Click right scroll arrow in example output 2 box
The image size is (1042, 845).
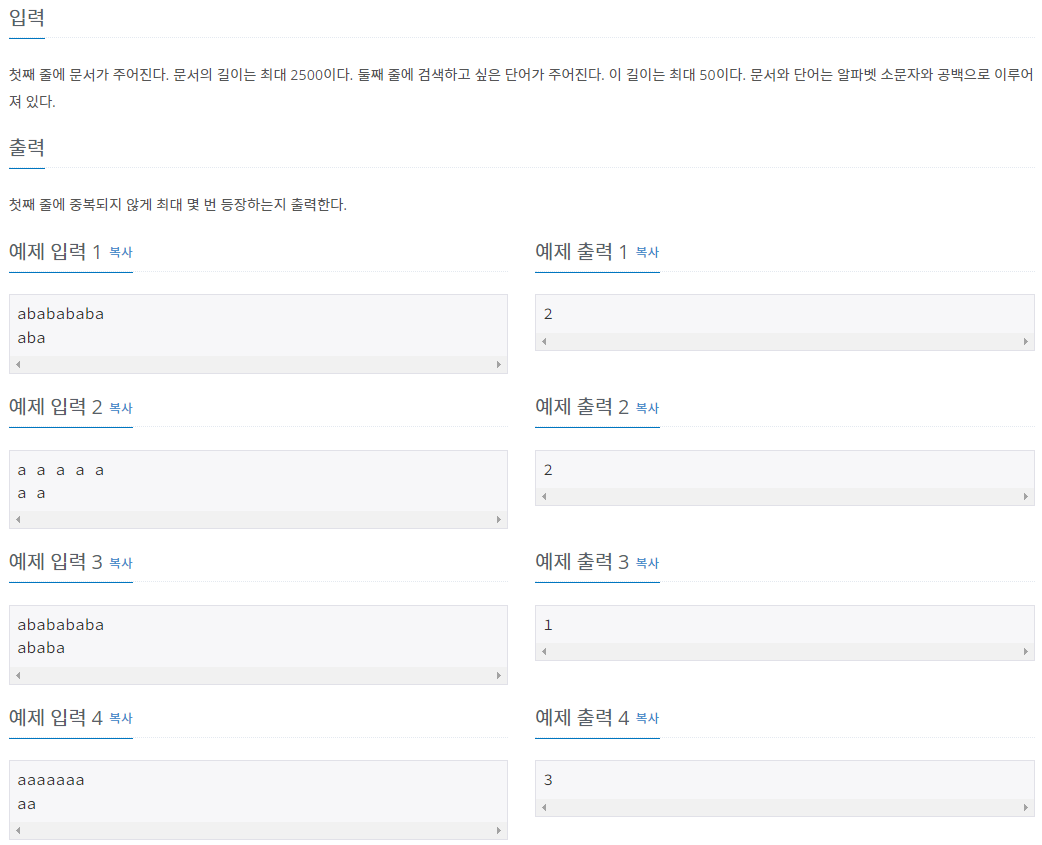[x=1025, y=496]
